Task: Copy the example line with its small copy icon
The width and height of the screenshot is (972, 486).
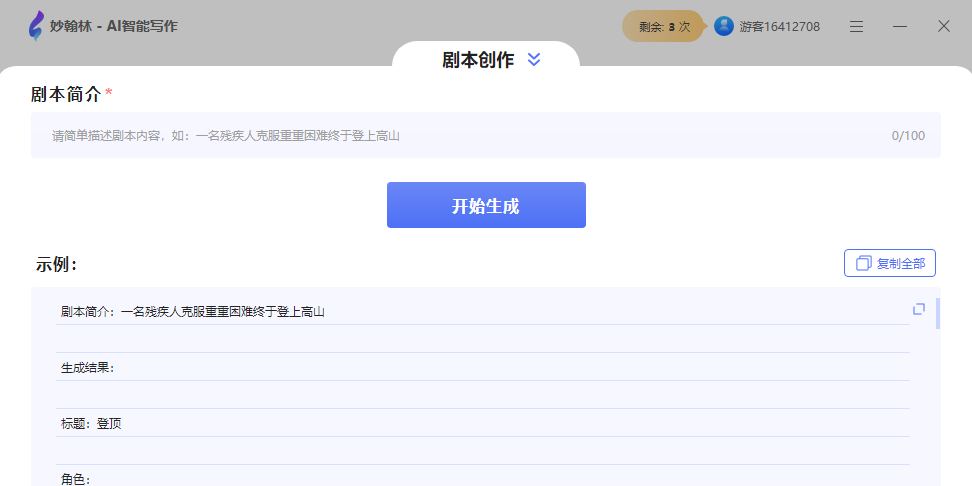Action: 918,309
